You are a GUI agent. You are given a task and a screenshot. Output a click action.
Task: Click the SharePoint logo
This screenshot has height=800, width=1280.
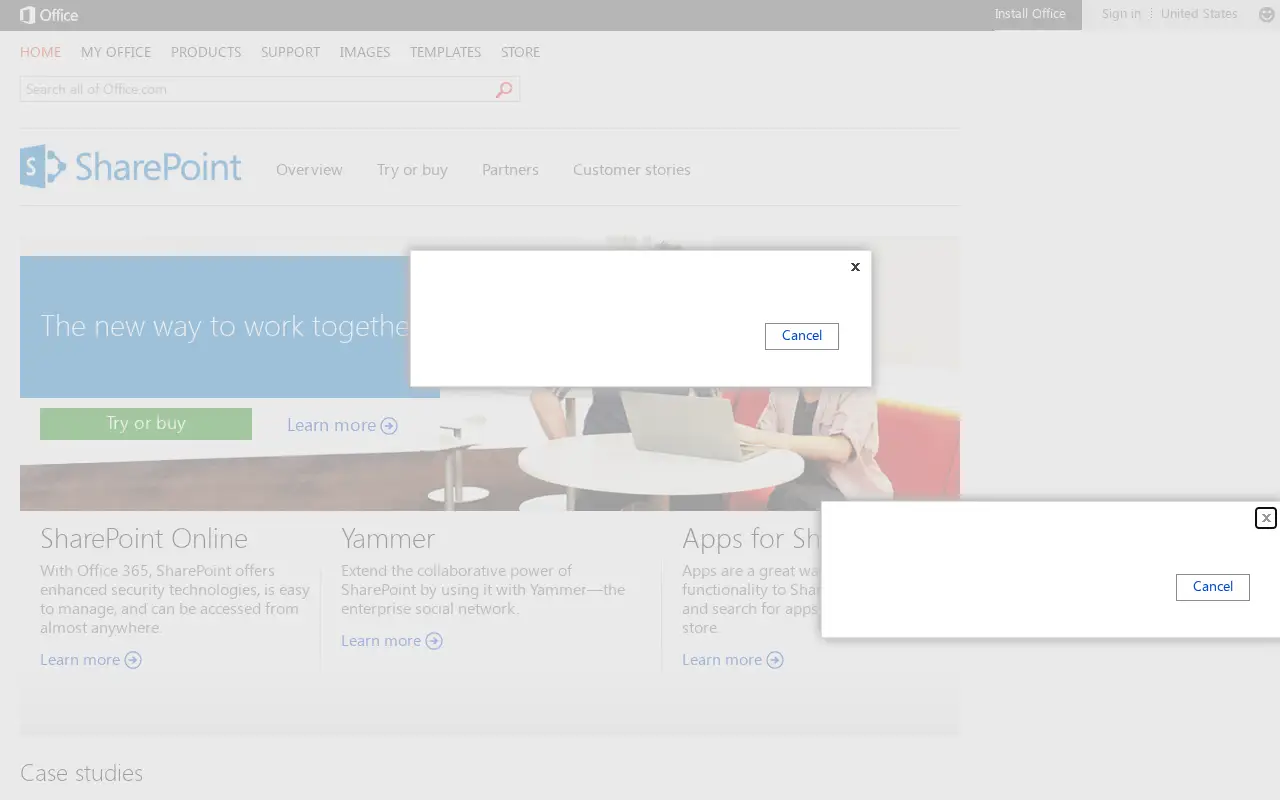(x=131, y=166)
